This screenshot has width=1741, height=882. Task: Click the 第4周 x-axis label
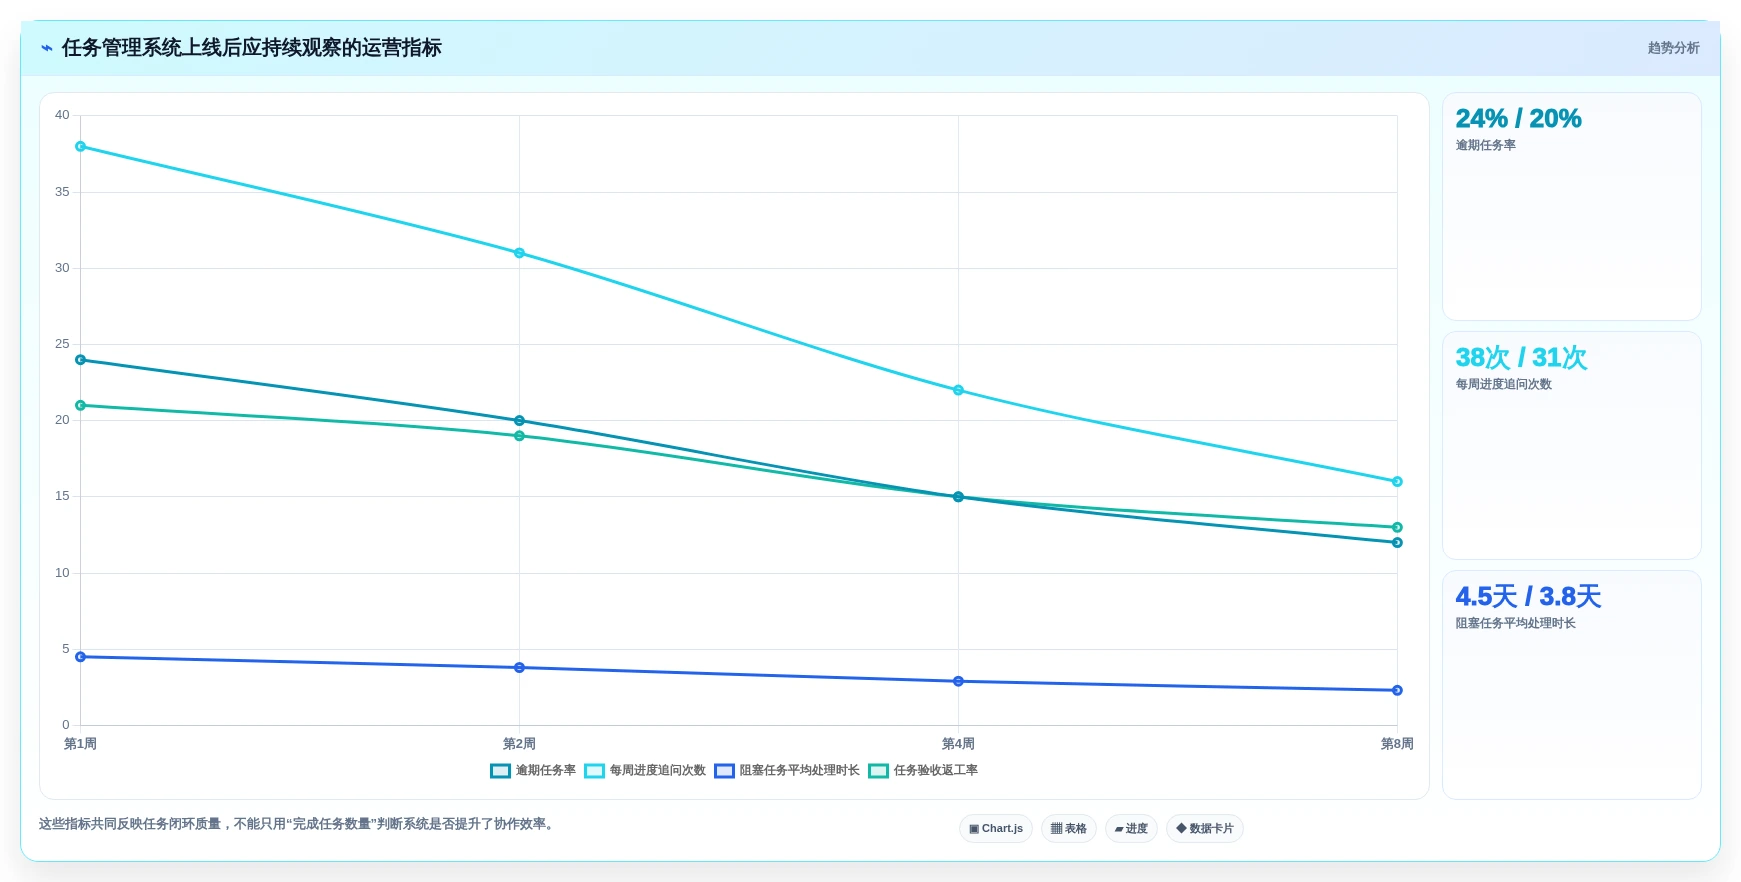(x=958, y=744)
